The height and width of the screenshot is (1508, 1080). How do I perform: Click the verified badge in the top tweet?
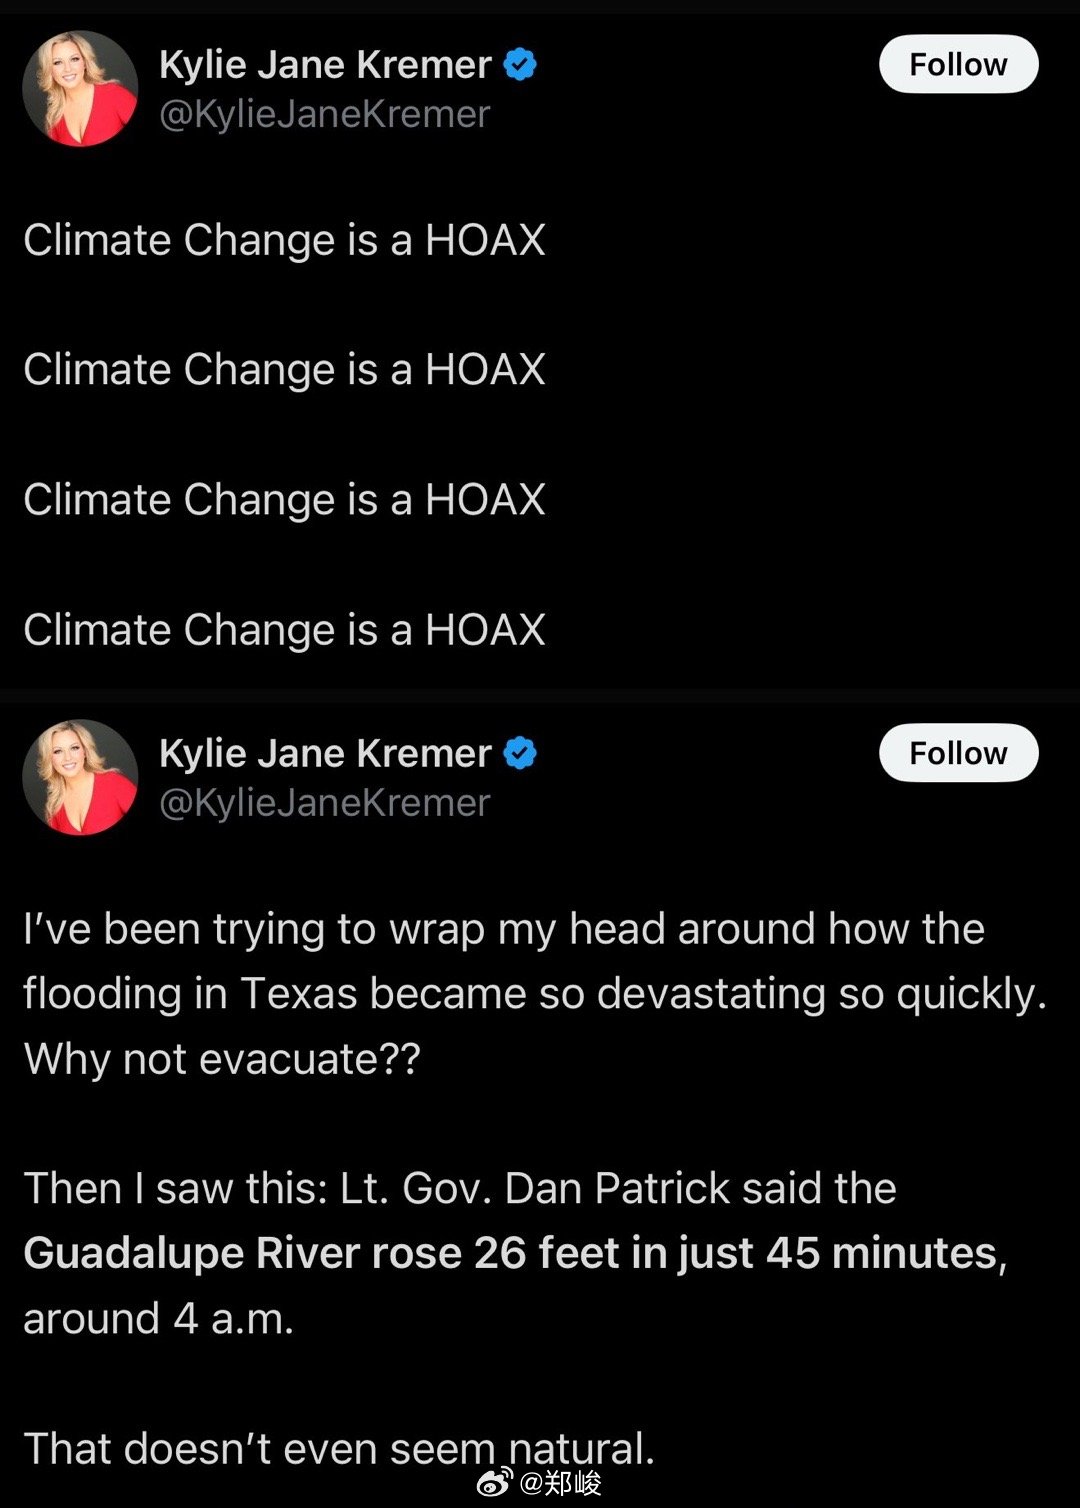(520, 64)
